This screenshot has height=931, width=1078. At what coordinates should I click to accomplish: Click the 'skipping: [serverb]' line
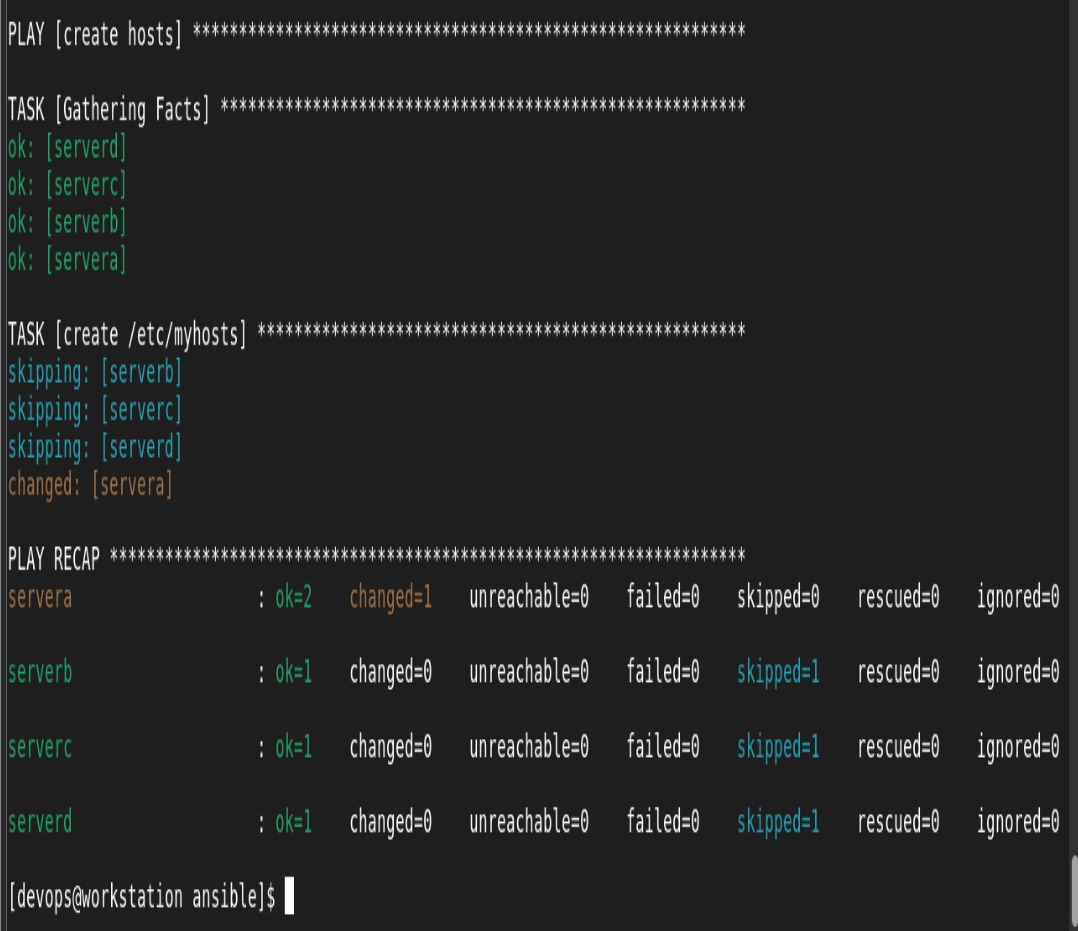point(95,372)
